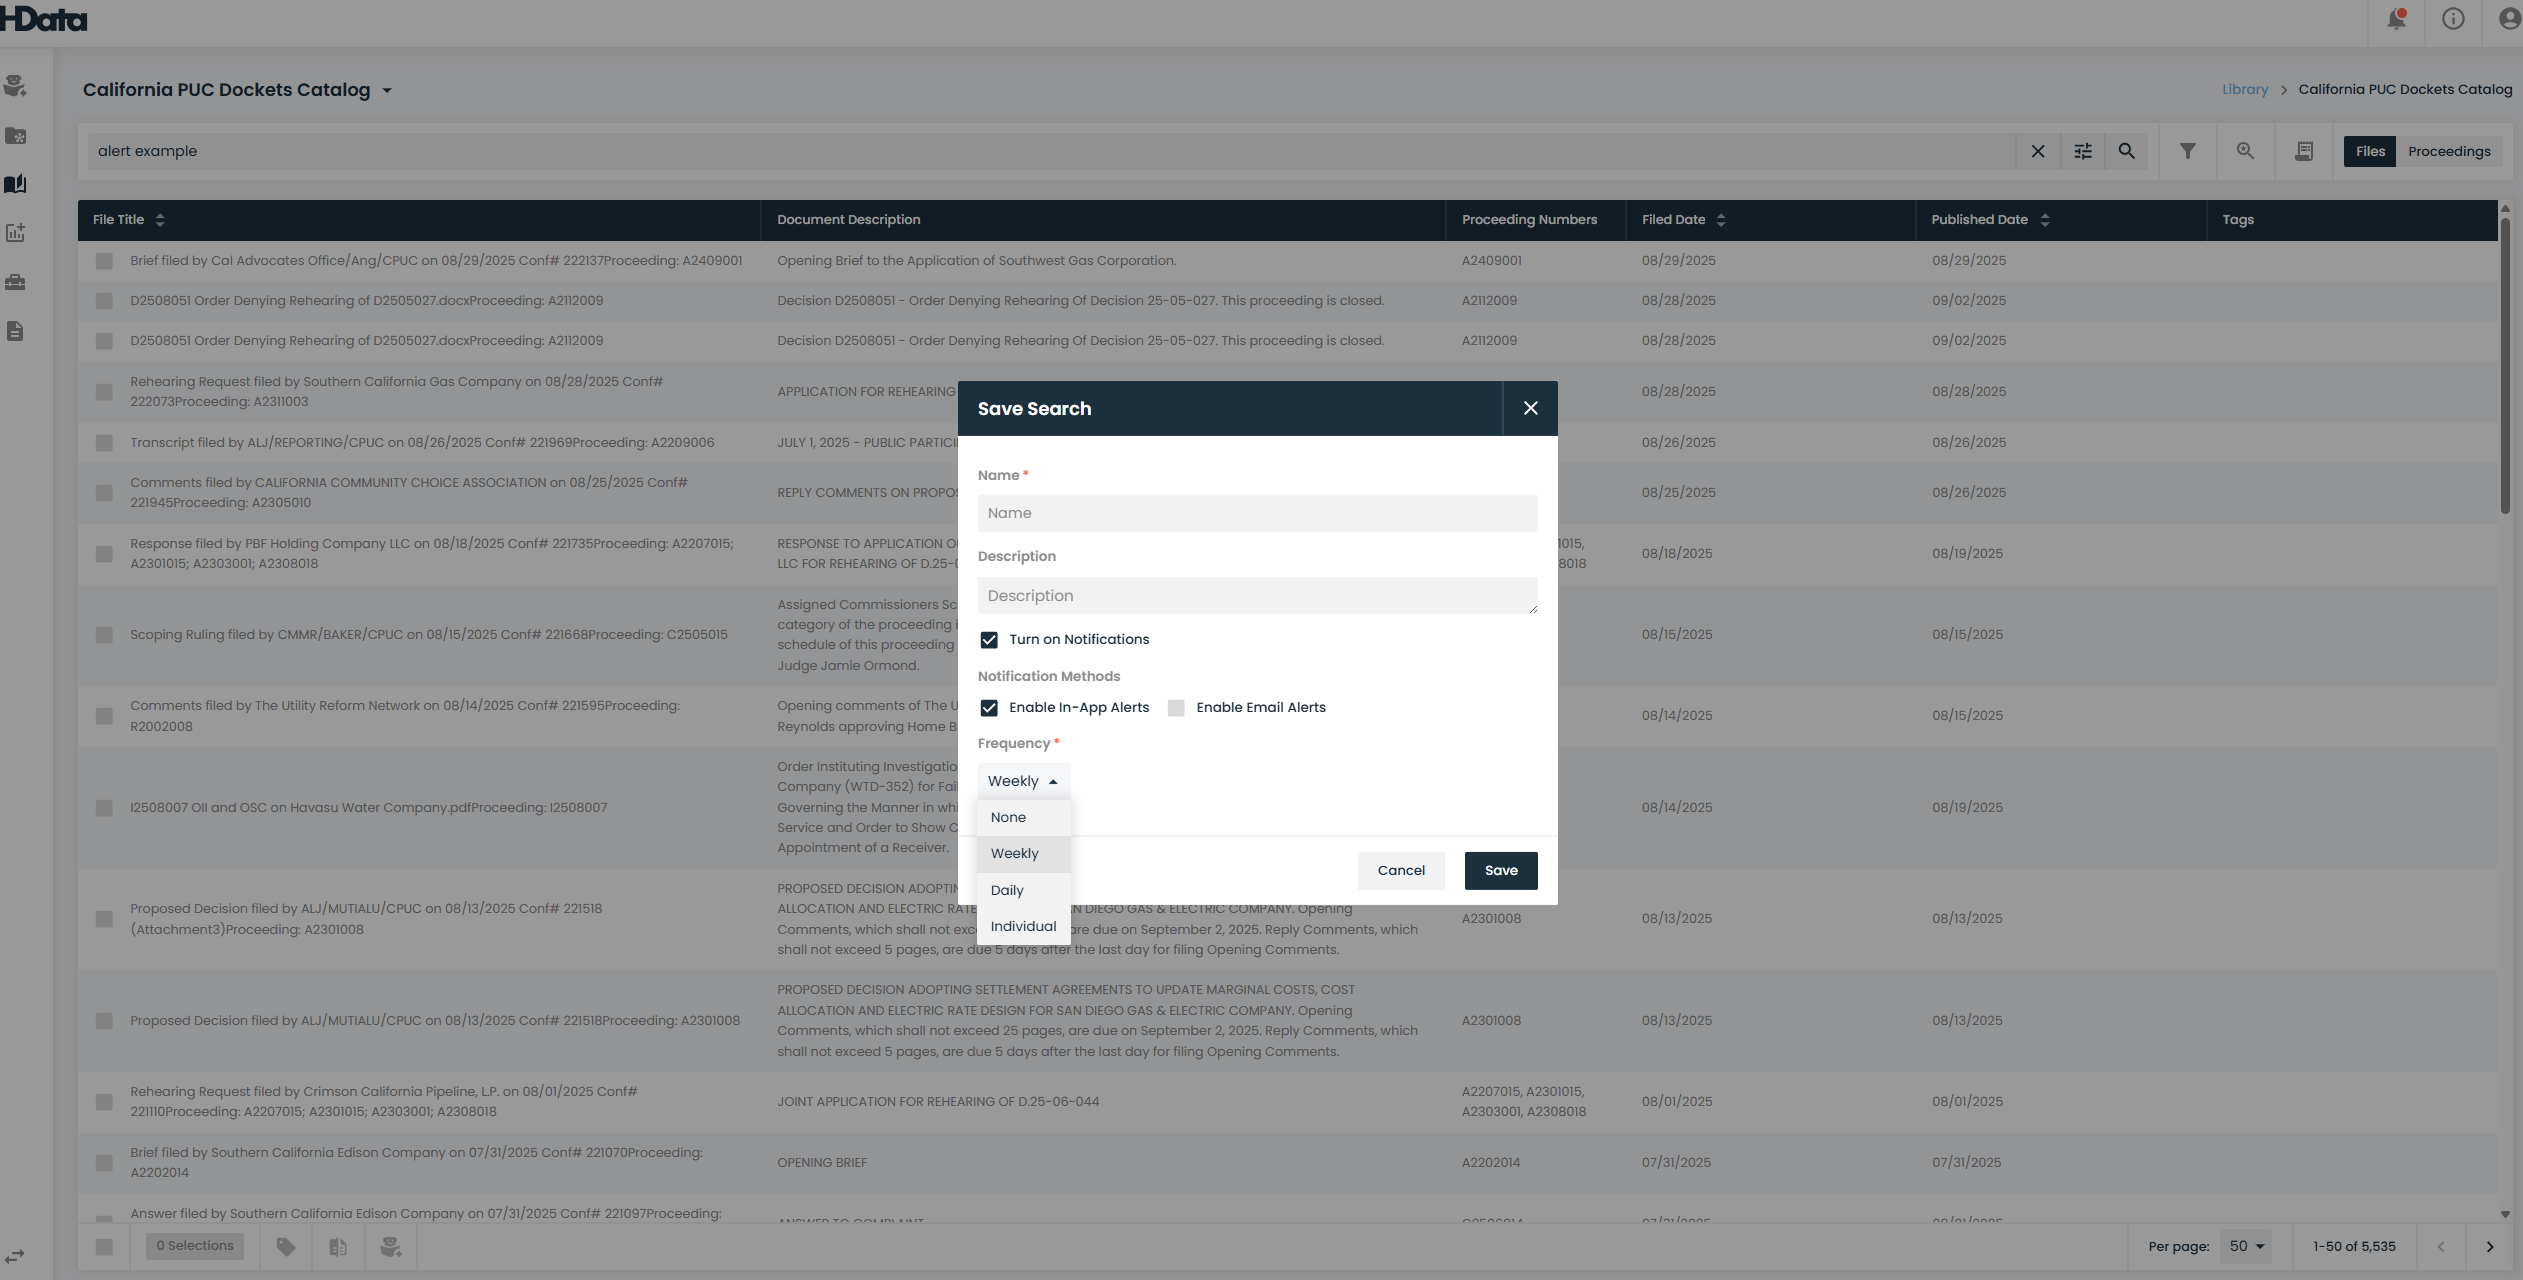Go to next page arrow
The width and height of the screenshot is (2523, 1280).
pos(2490,1246)
